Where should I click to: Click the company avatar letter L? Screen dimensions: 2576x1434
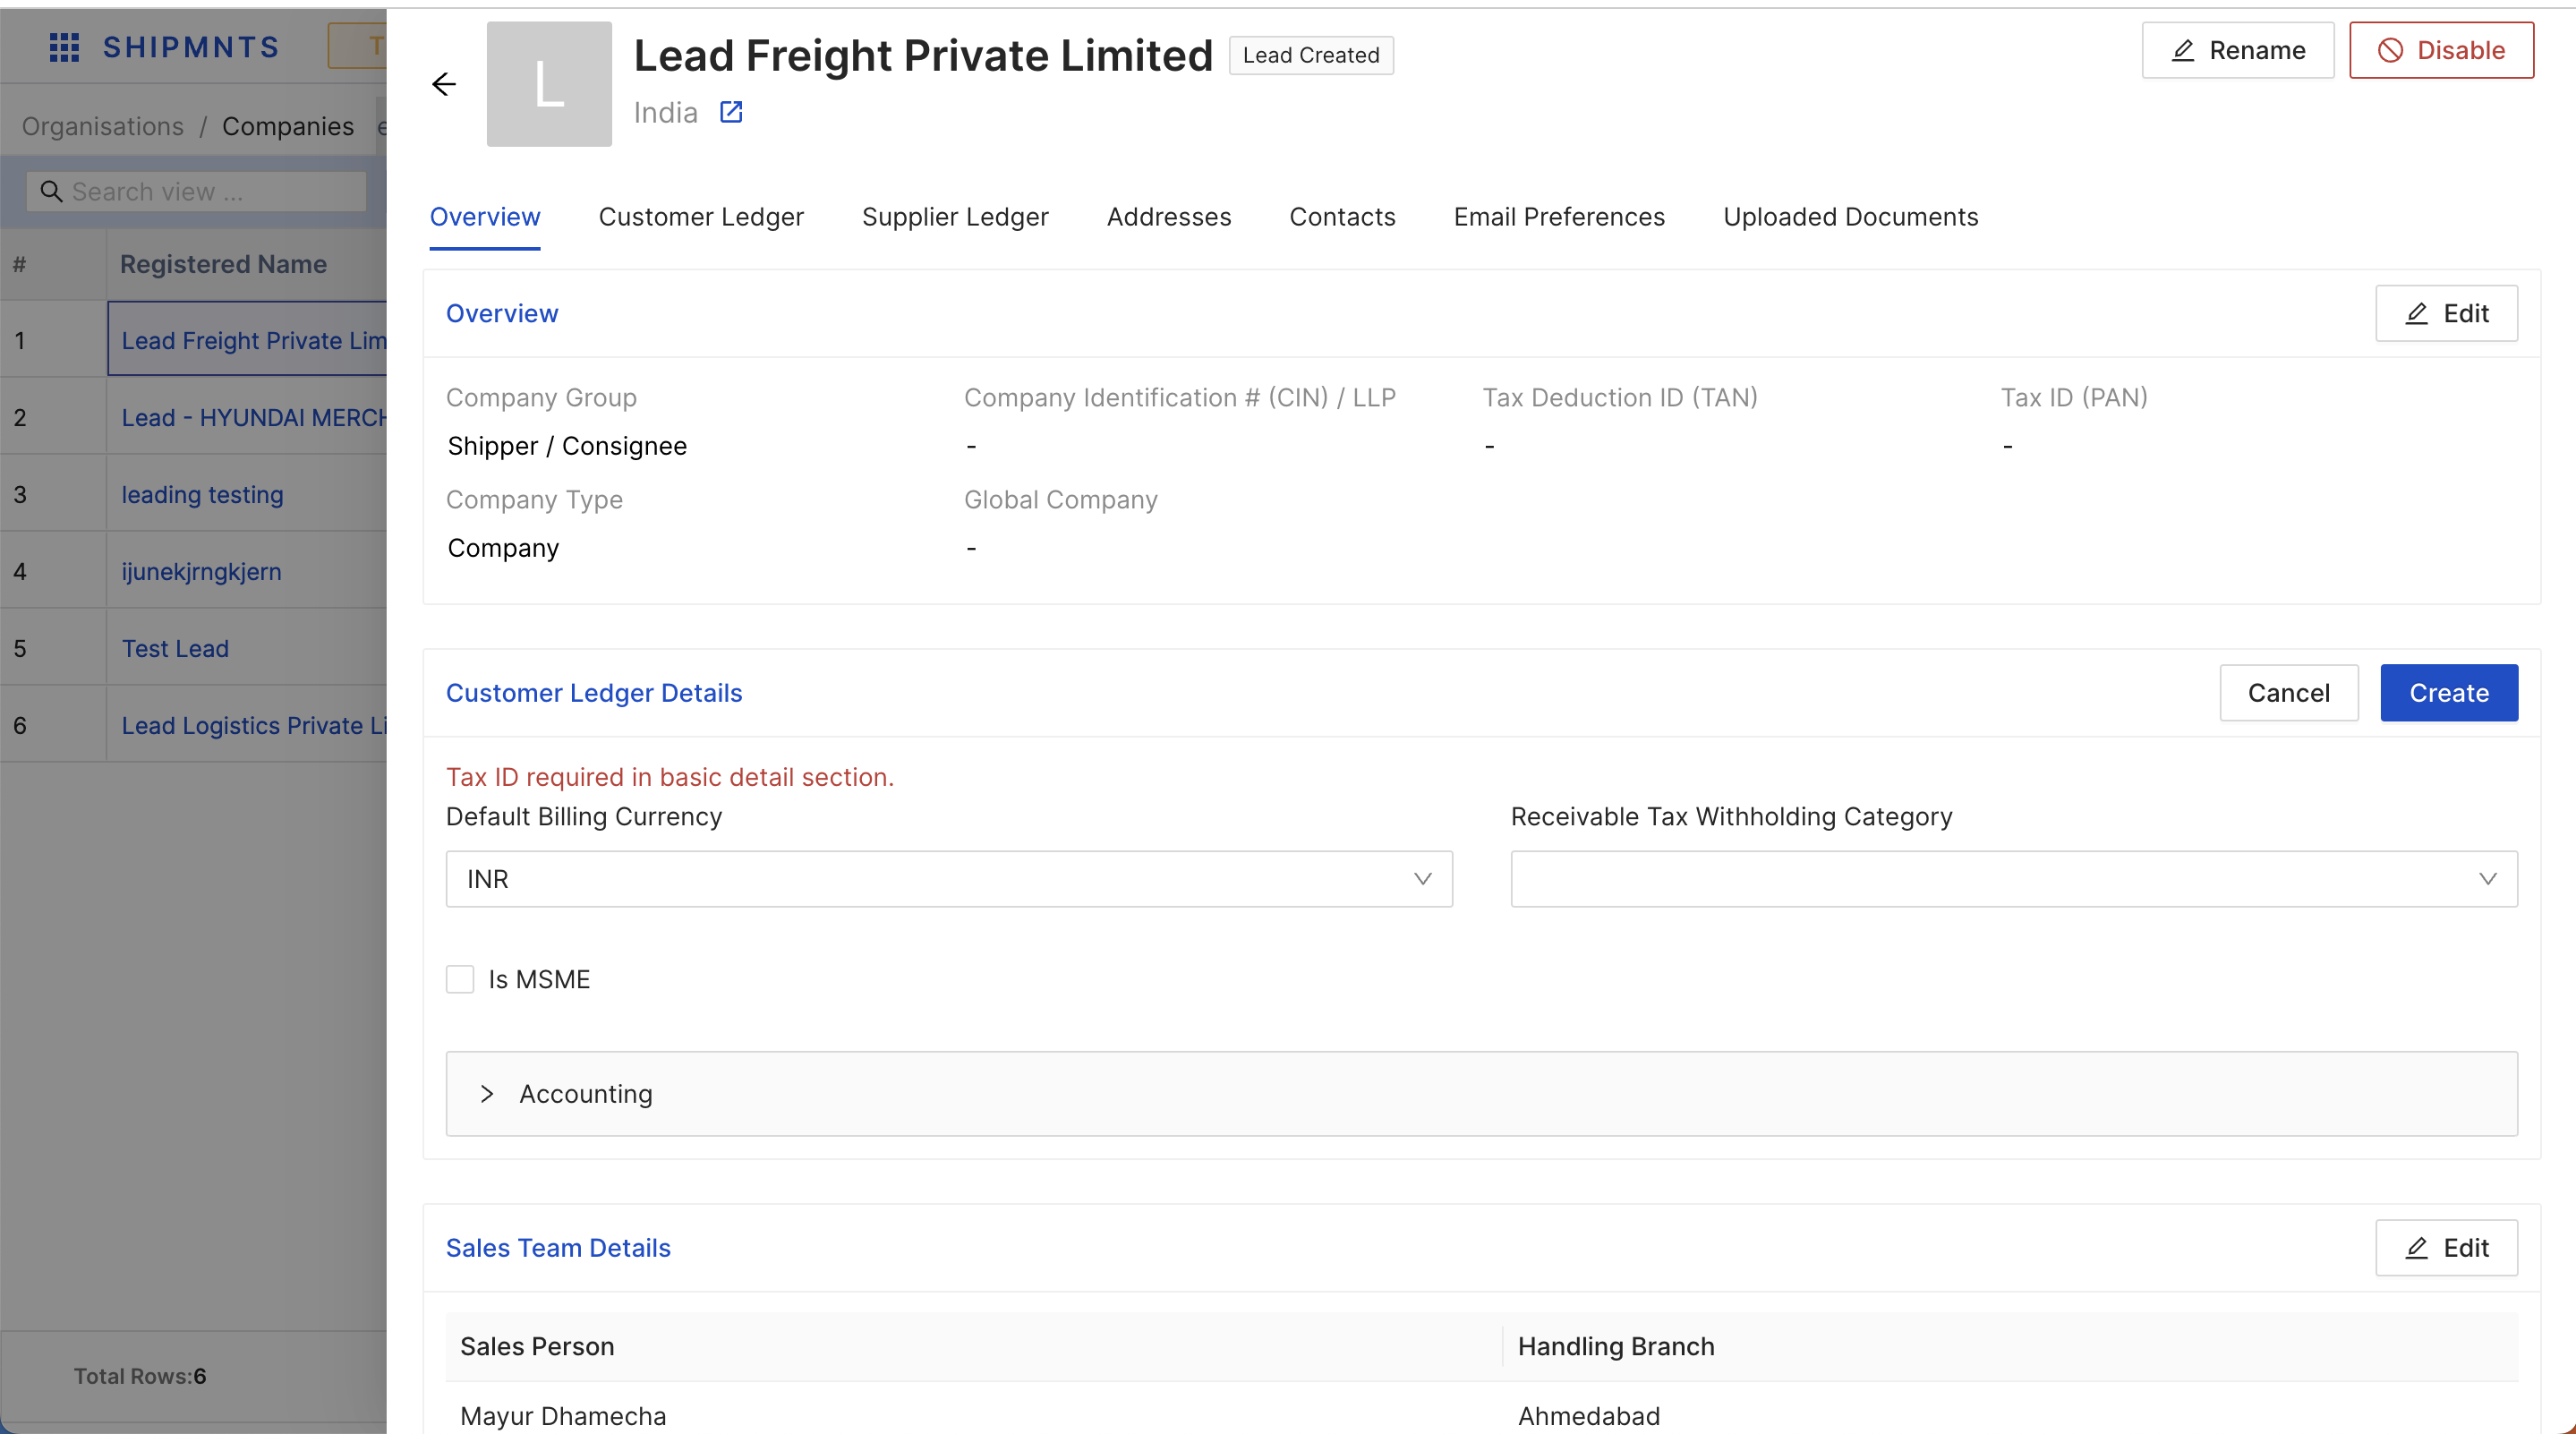point(549,84)
